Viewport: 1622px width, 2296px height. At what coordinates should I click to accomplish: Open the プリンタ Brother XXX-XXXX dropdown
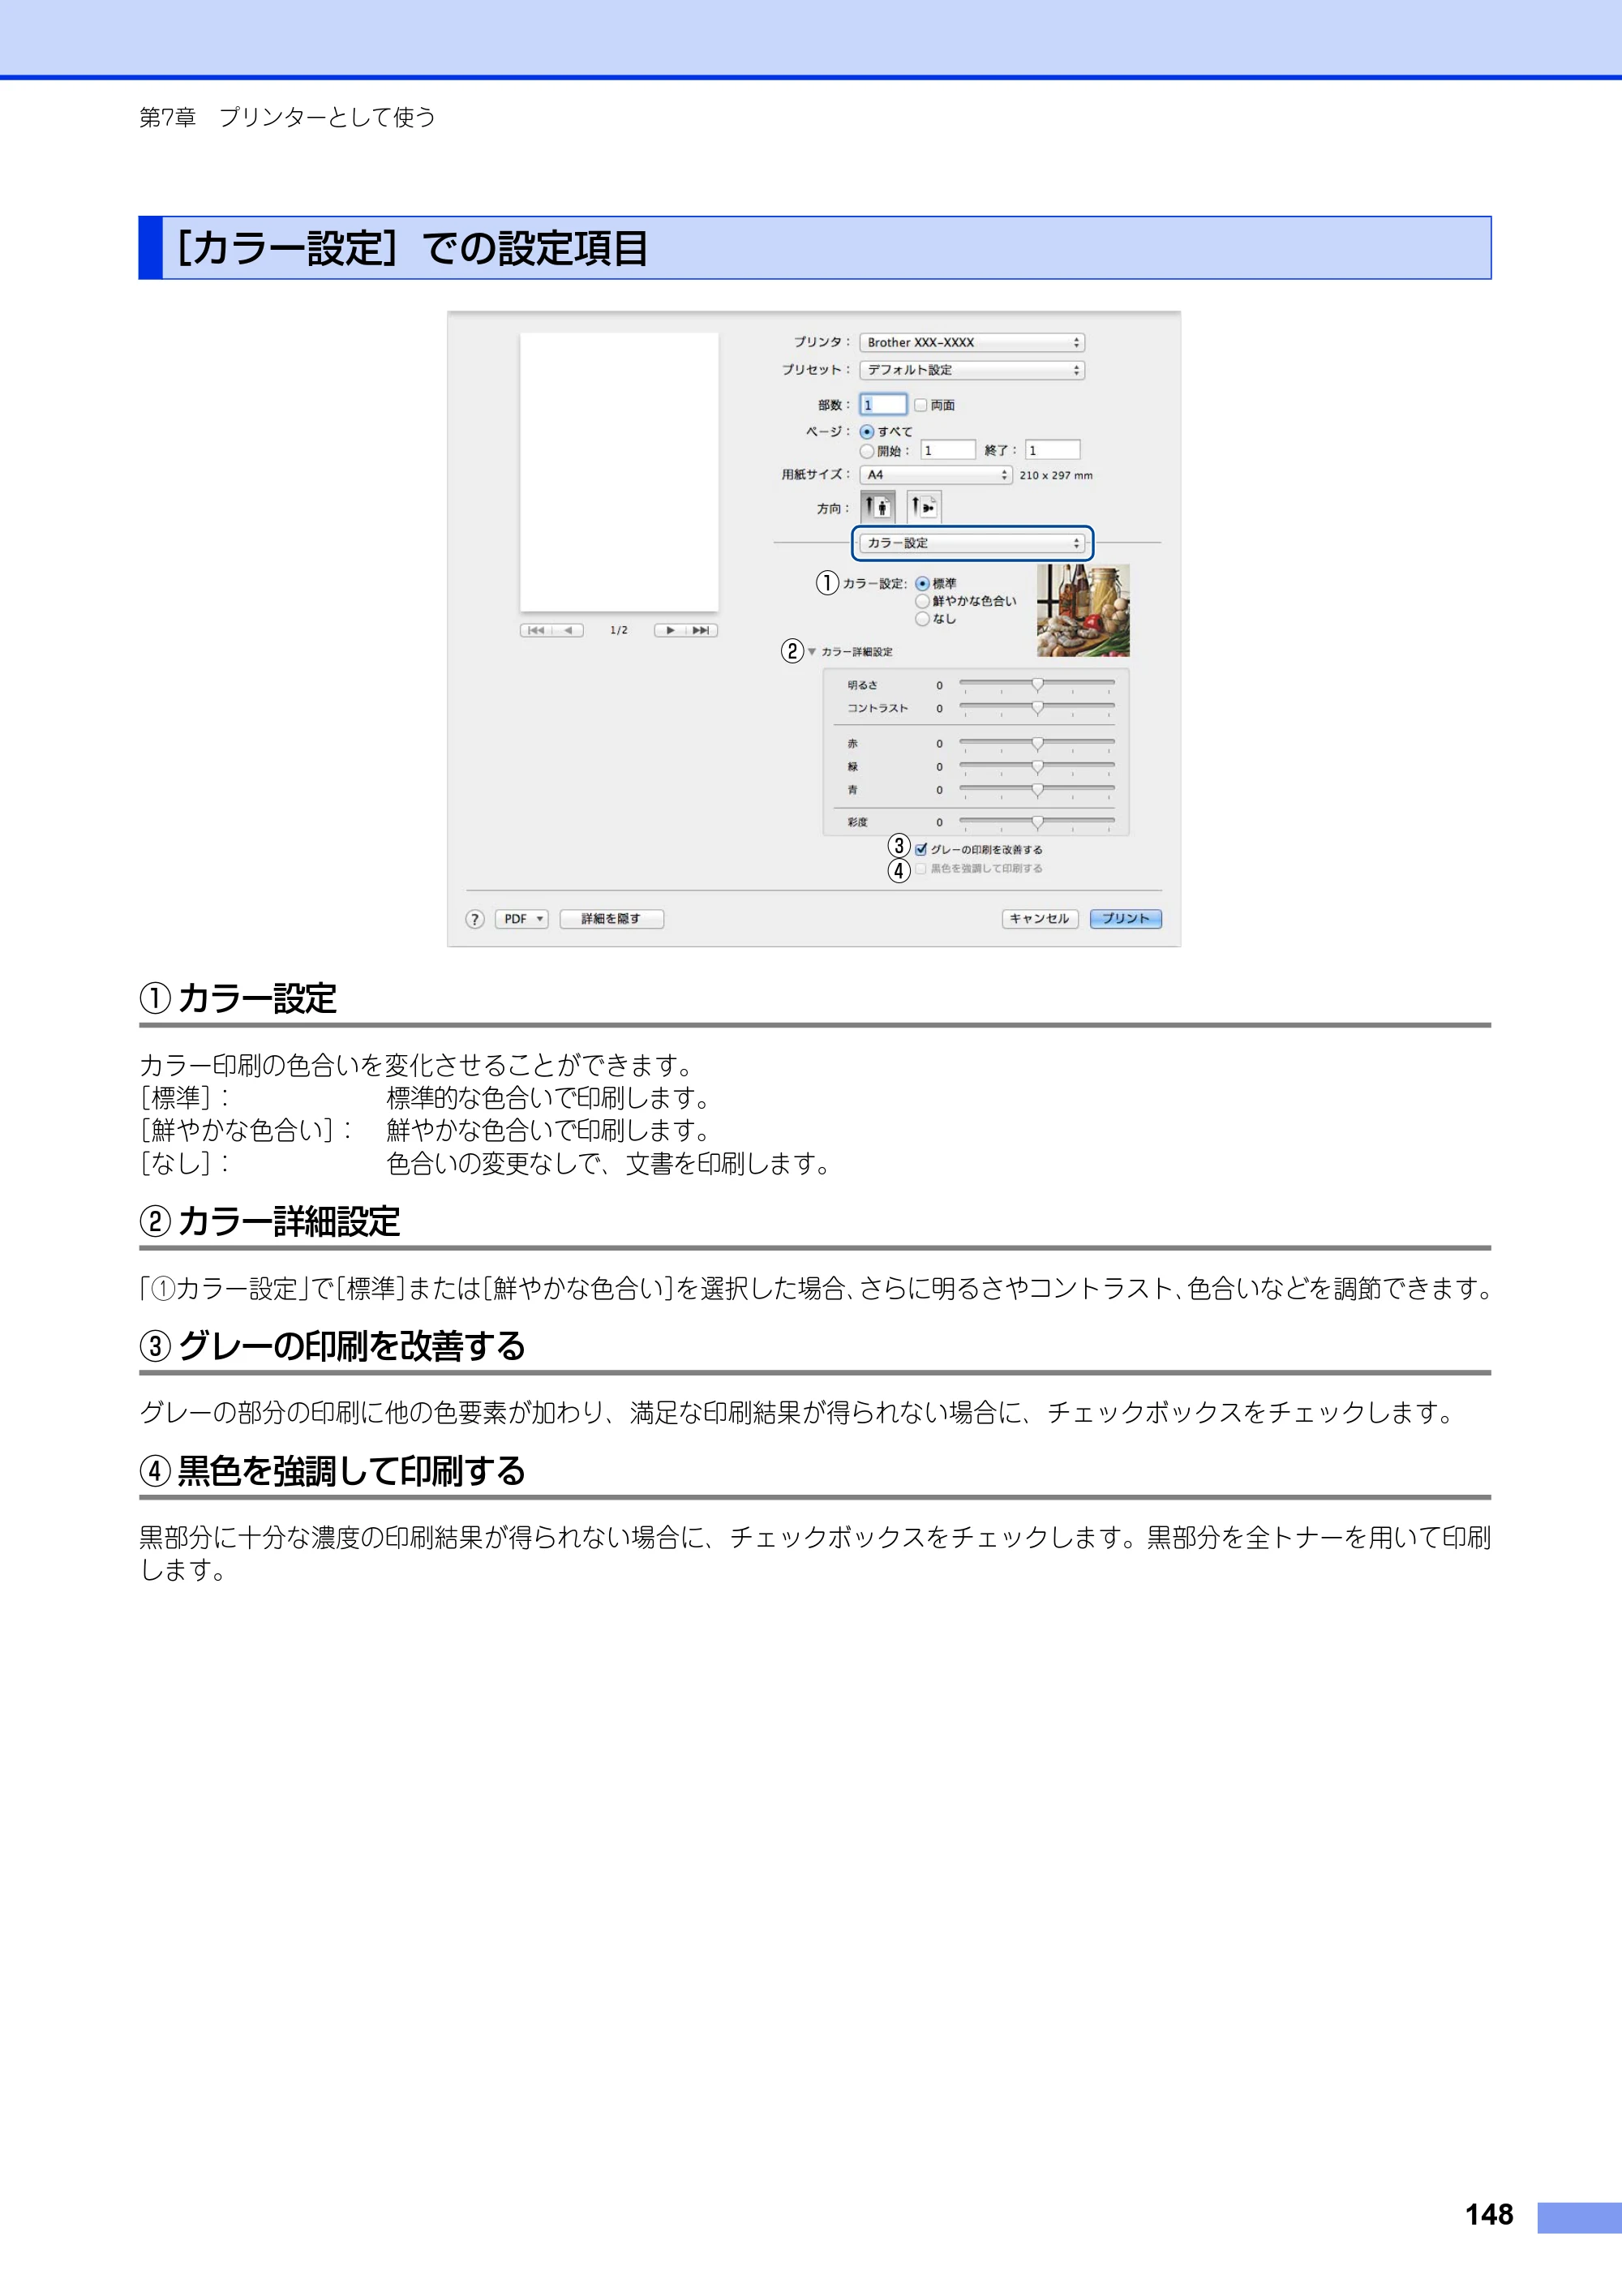point(972,342)
